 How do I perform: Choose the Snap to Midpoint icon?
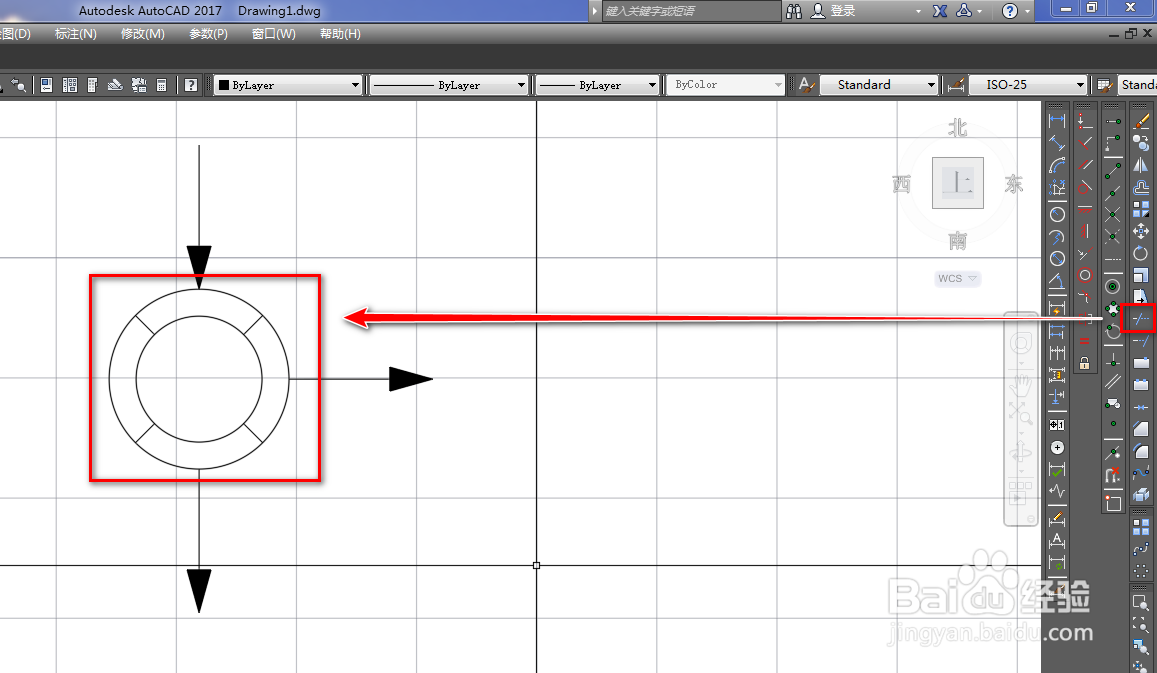pyautogui.click(x=1113, y=192)
